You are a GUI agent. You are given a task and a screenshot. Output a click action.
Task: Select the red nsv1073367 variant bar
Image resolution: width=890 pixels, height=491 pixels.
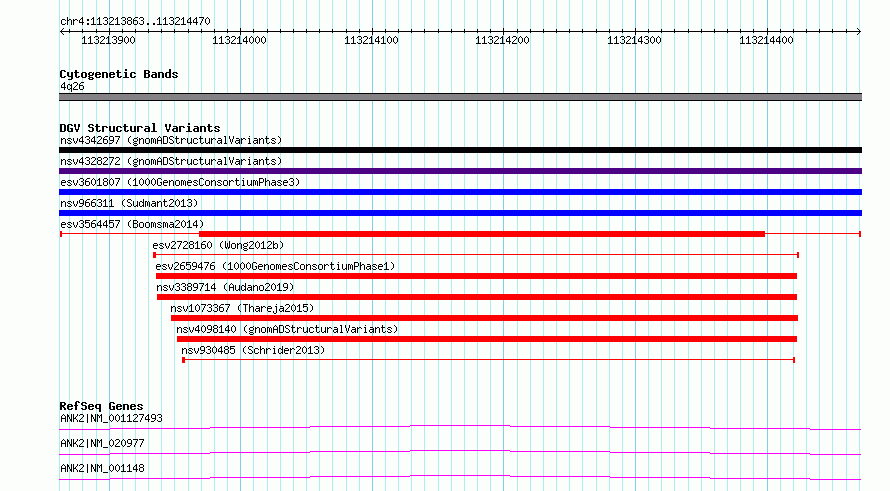pos(484,318)
